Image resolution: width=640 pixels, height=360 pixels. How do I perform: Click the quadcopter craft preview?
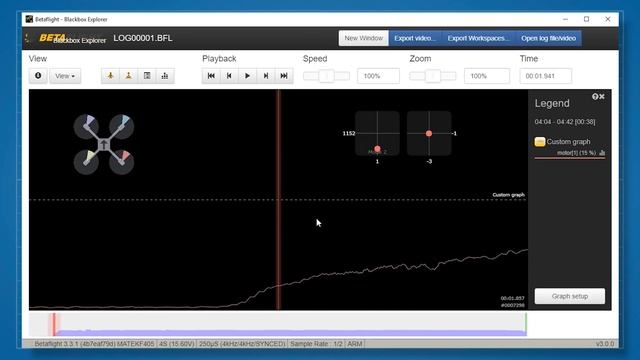click(104, 144)
